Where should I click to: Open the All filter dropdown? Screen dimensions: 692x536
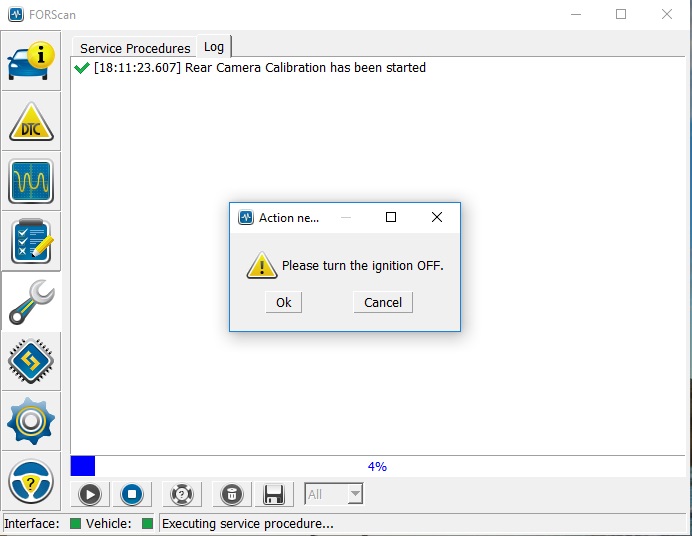click(x=334, y=494)
